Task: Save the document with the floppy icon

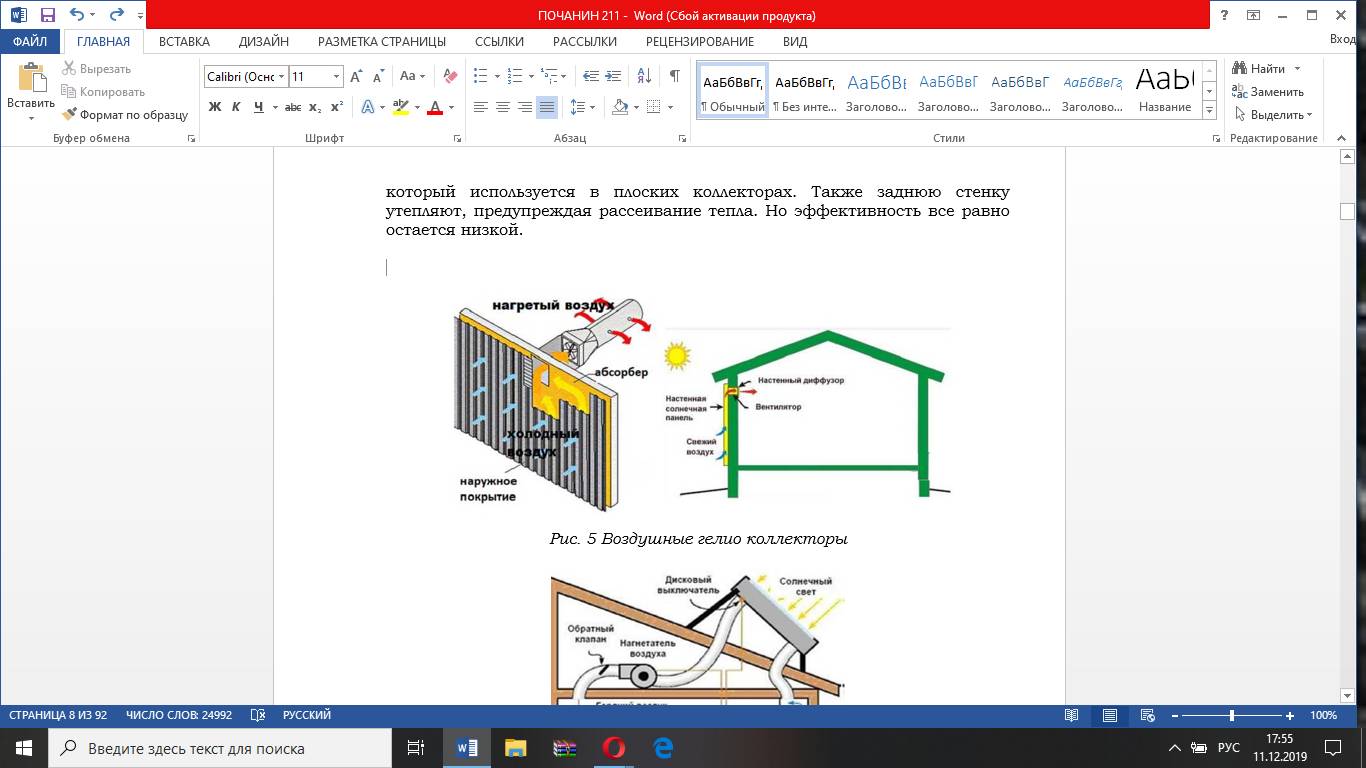Action: 47,15
